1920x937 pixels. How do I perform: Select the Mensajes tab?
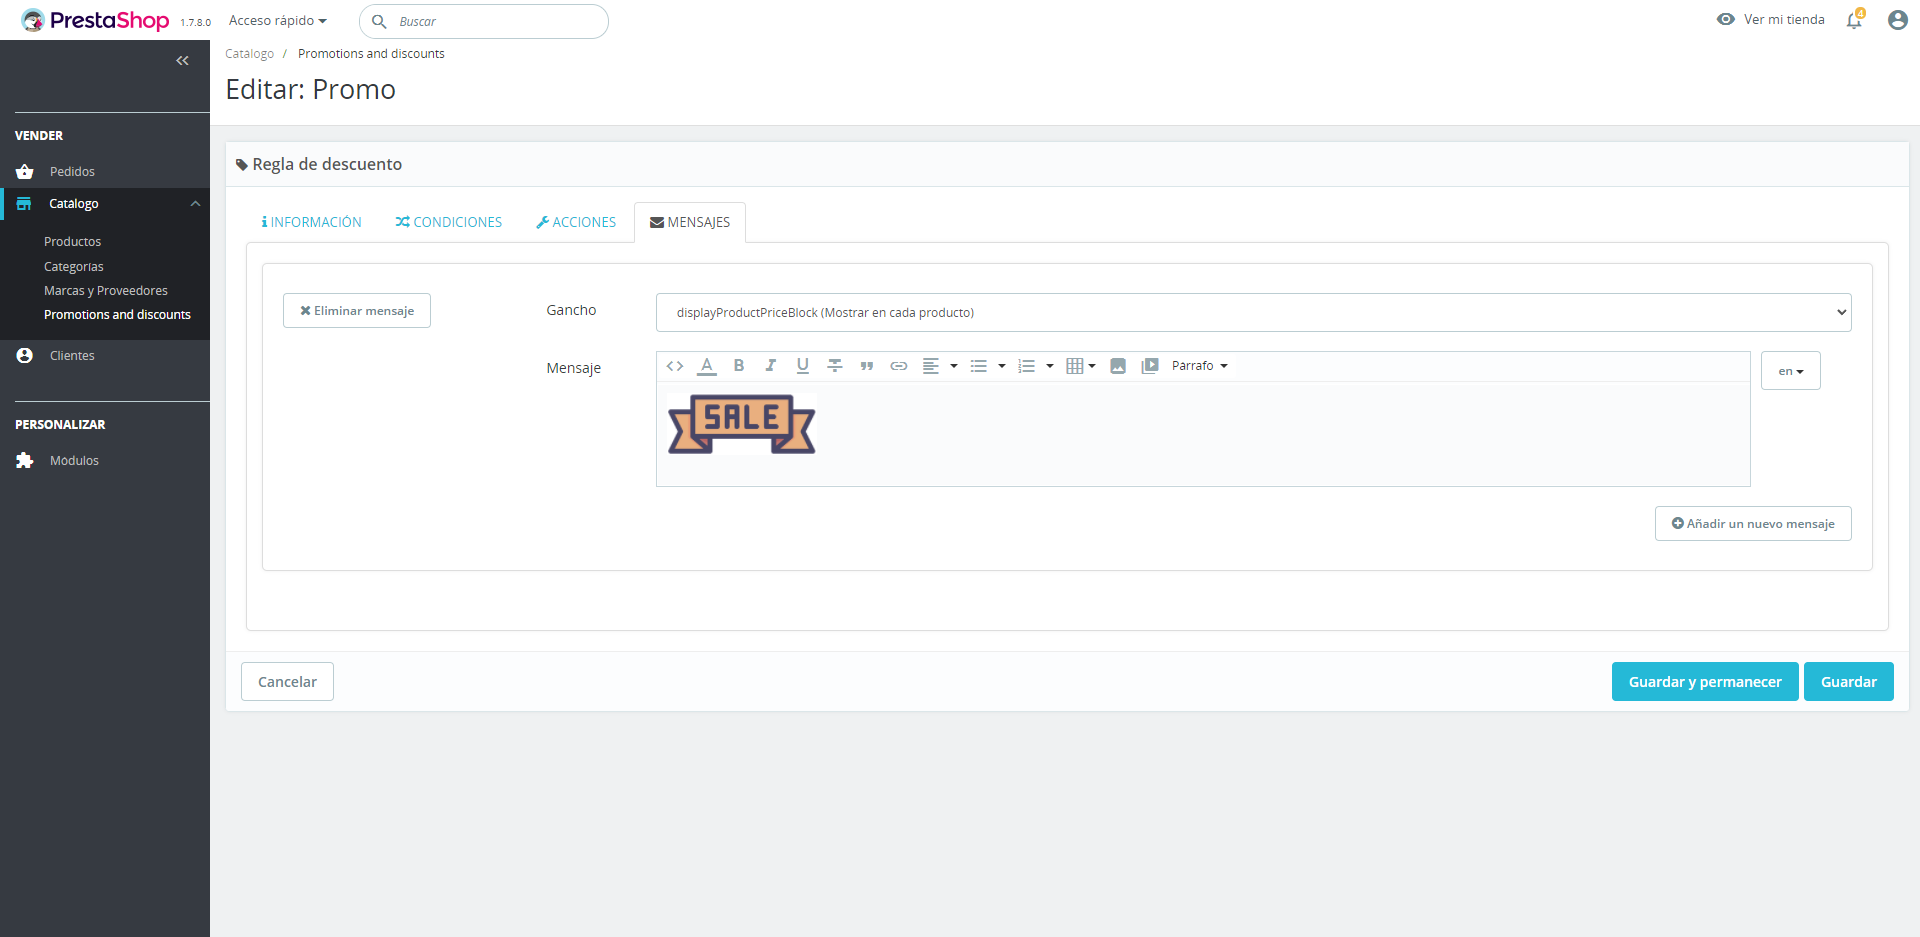pyautogui.click(x=690, y=222)
